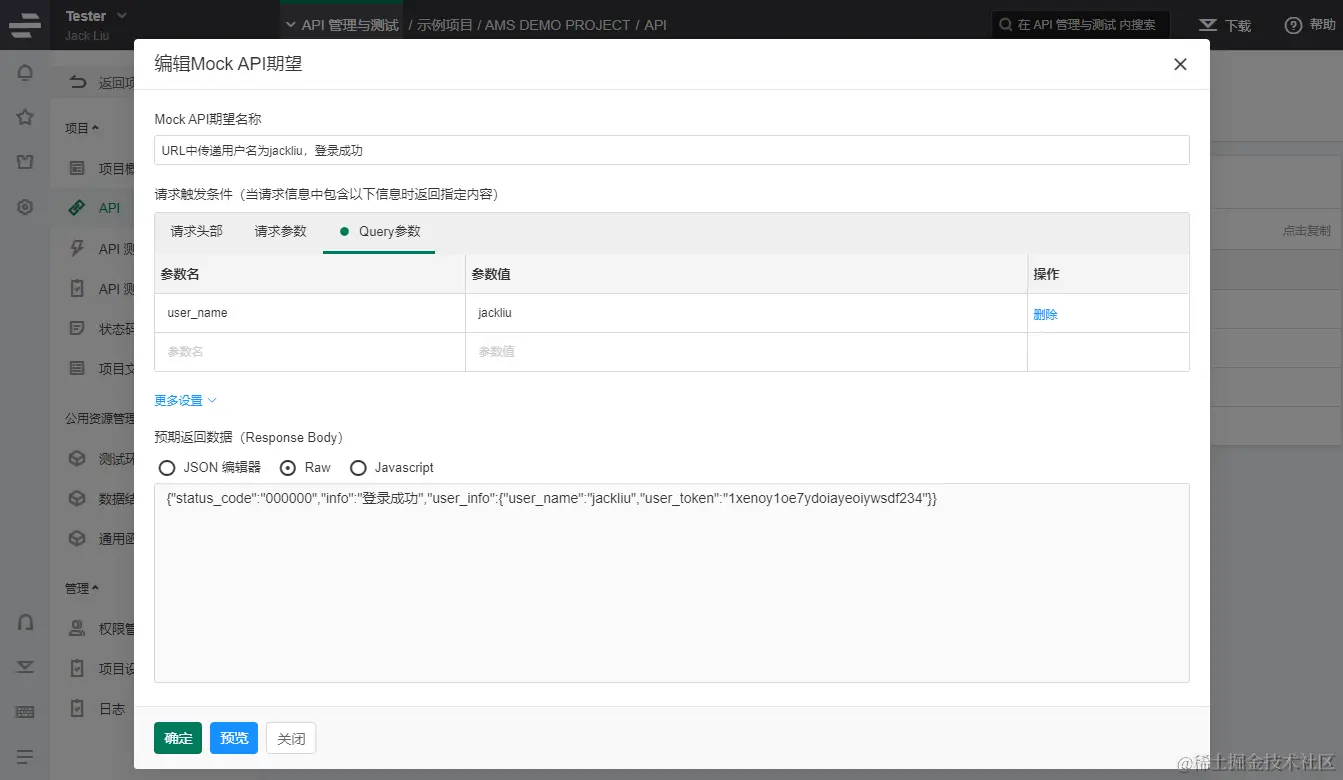Select the Raw radio button
This screenshot has width=1343, height=780.
(x=288, y=467)
